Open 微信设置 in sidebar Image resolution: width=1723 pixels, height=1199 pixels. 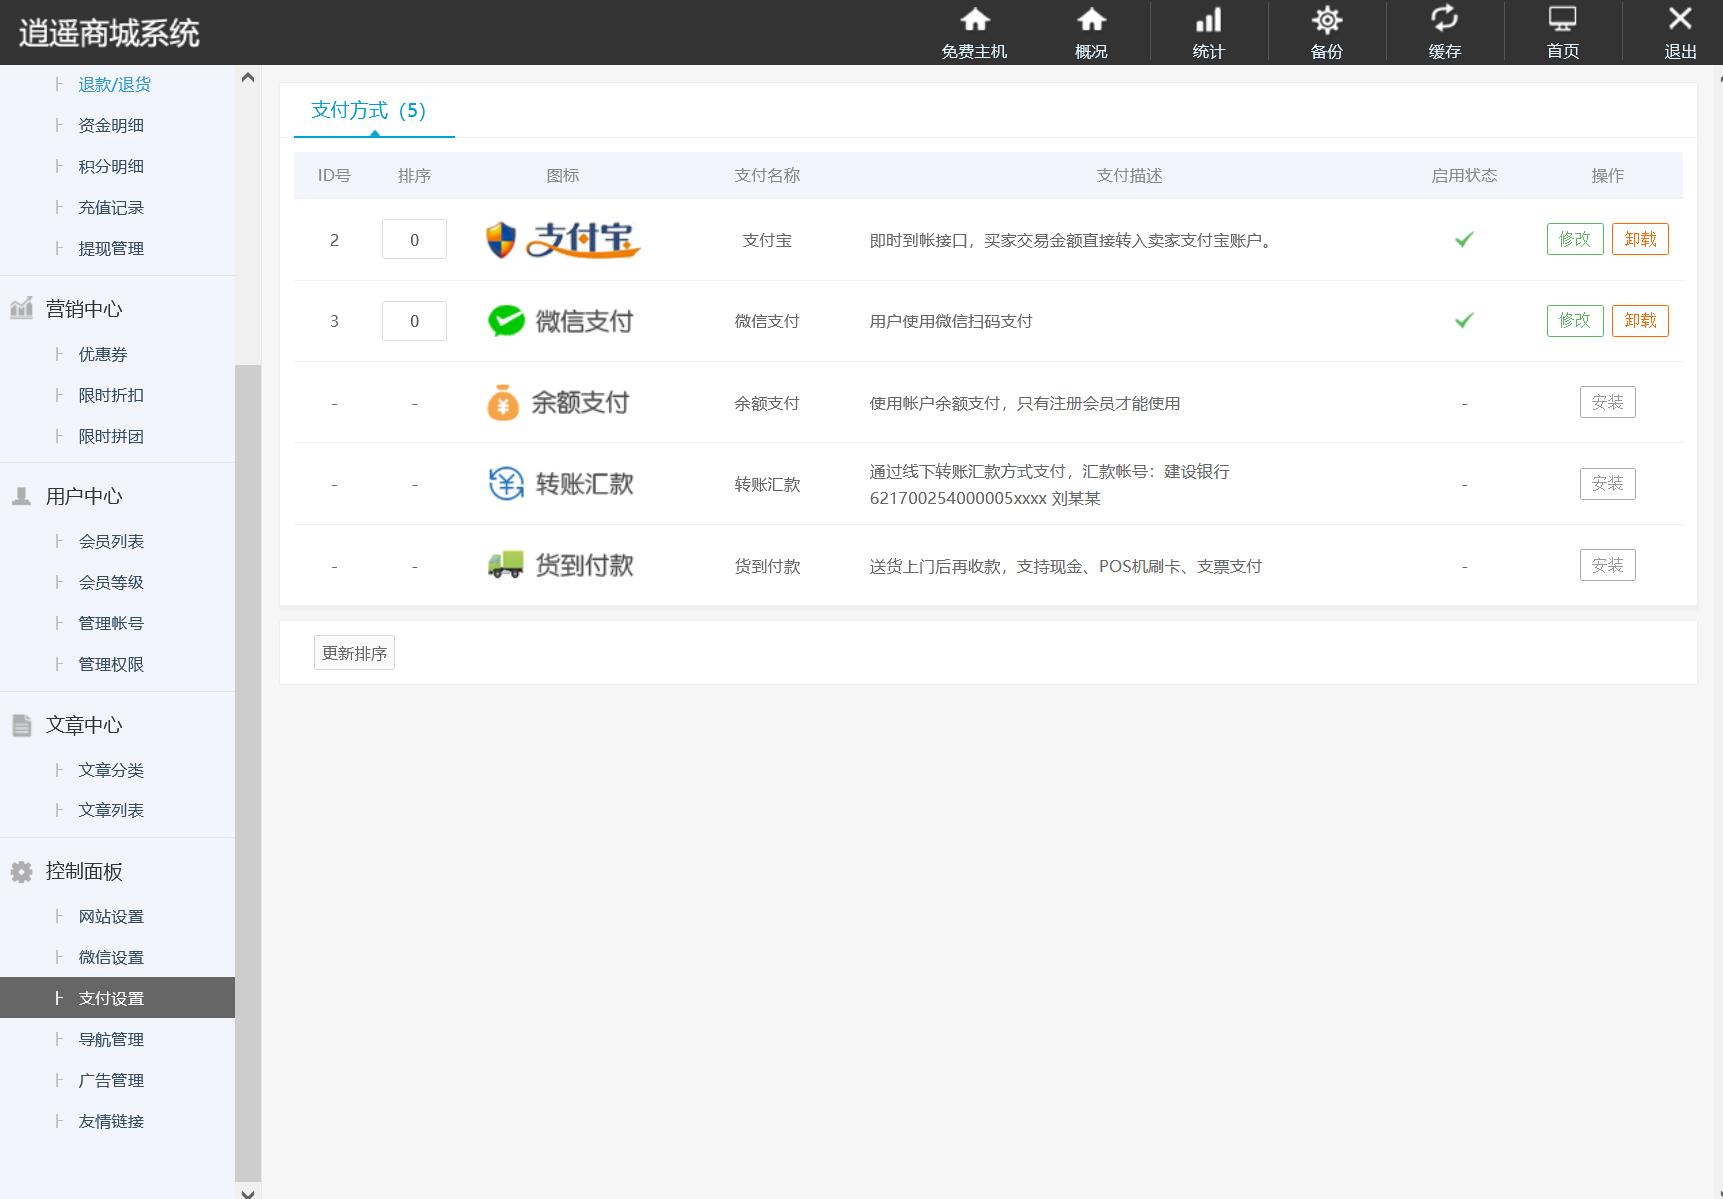click(x=111, y=958)
